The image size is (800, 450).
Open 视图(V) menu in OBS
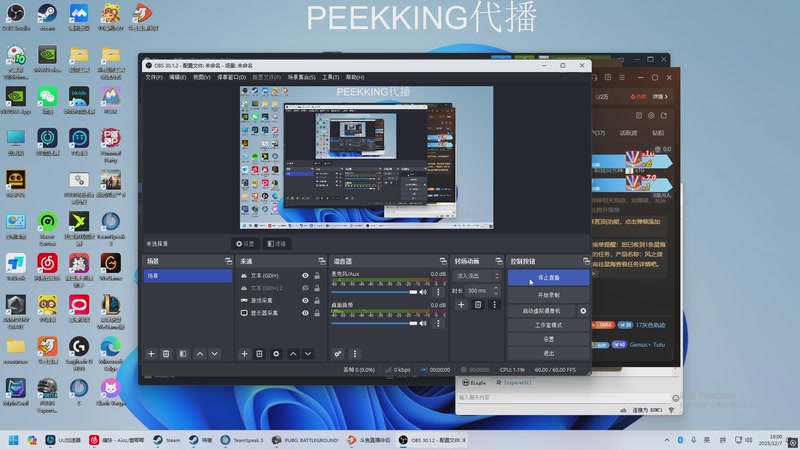[202, 77]
